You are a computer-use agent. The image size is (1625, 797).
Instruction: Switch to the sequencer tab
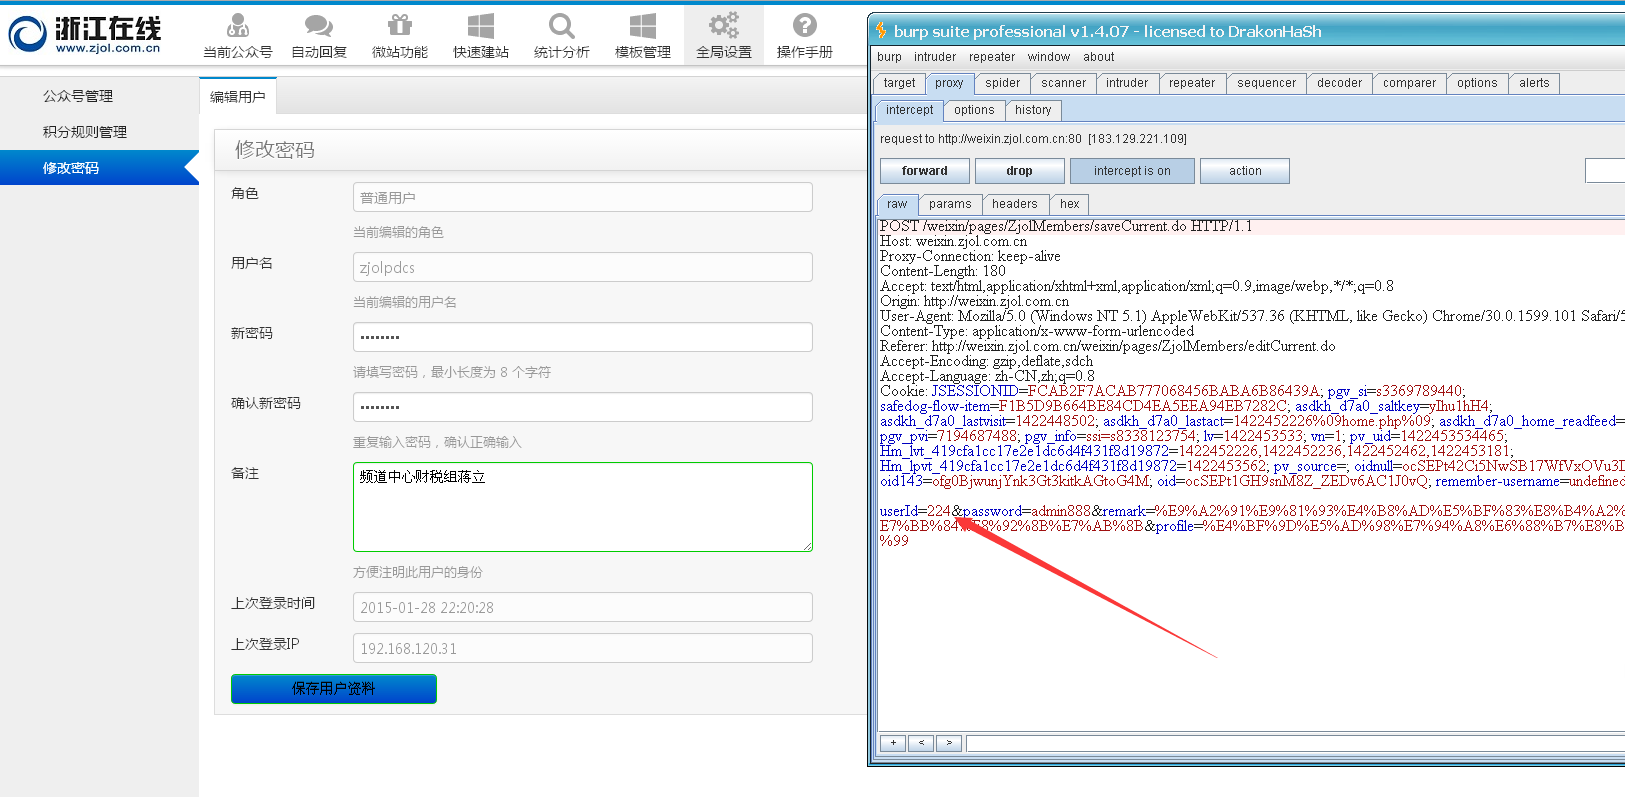coord(1266,83)
